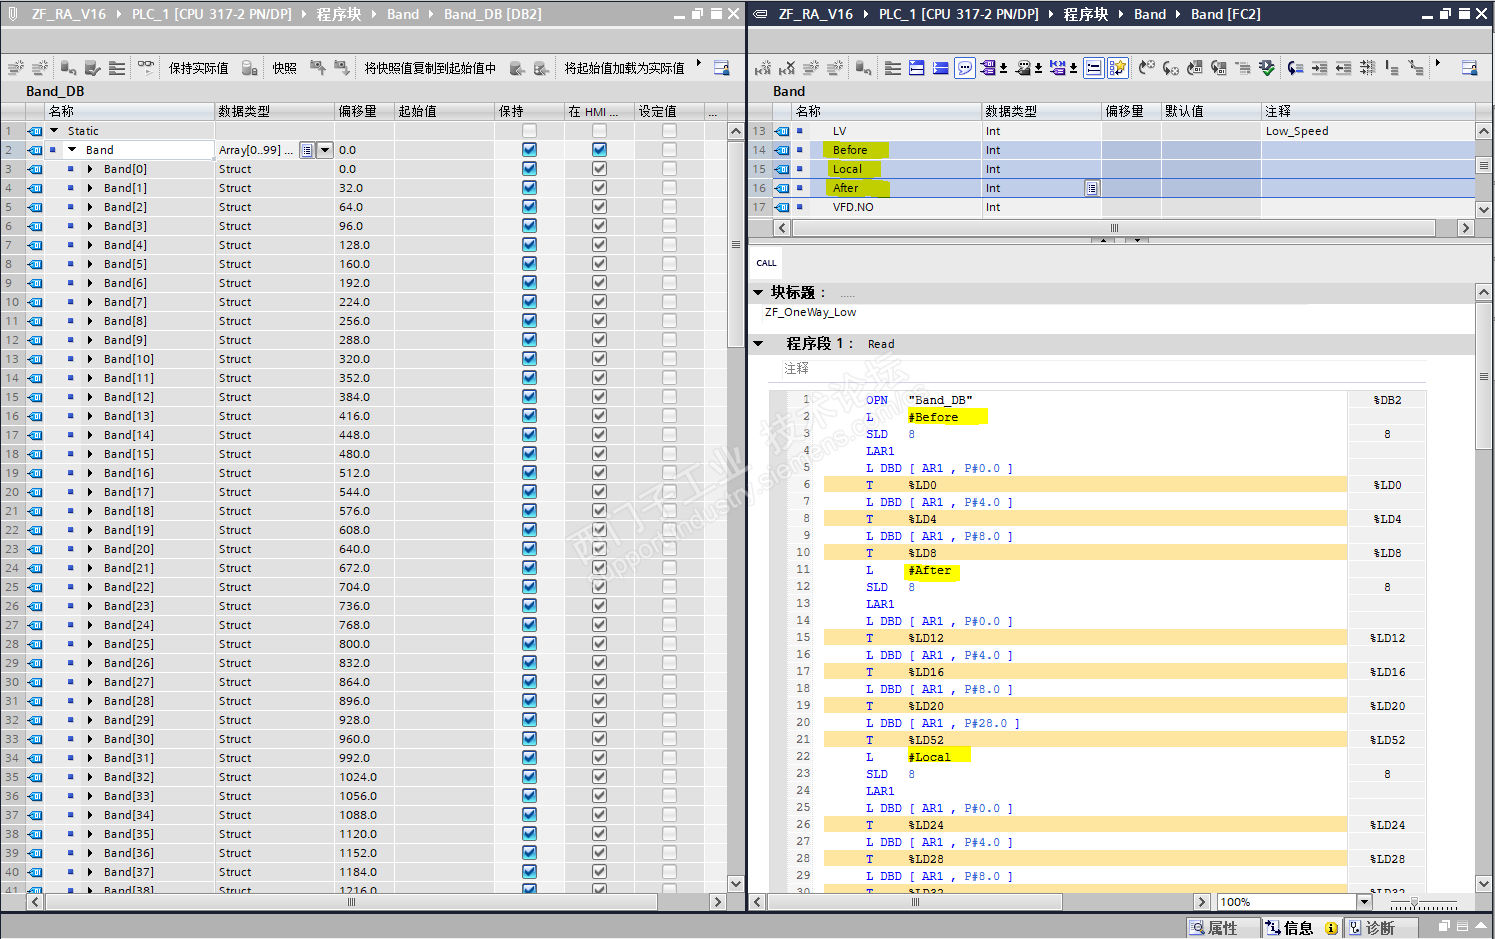Click the monitor-all glasses icon in Band_DB toolbar
1495x939 pixels.
coord(146,67)
